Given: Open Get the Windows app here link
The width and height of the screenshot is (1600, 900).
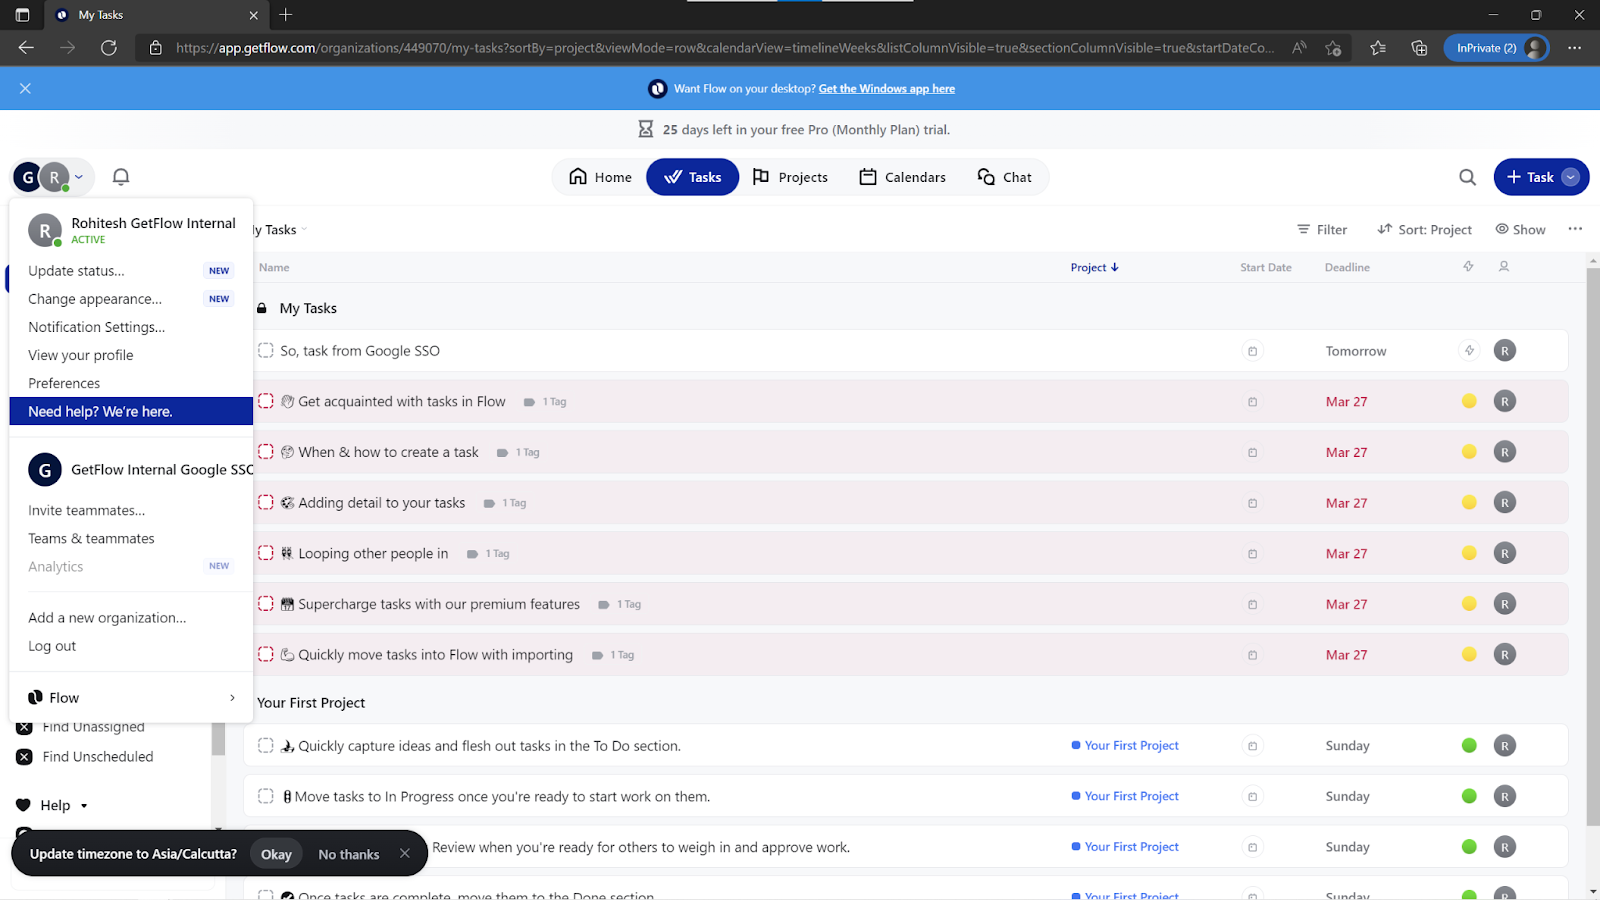Looking at the screenshot, I should pyautogui.click(x=886, y=89).
